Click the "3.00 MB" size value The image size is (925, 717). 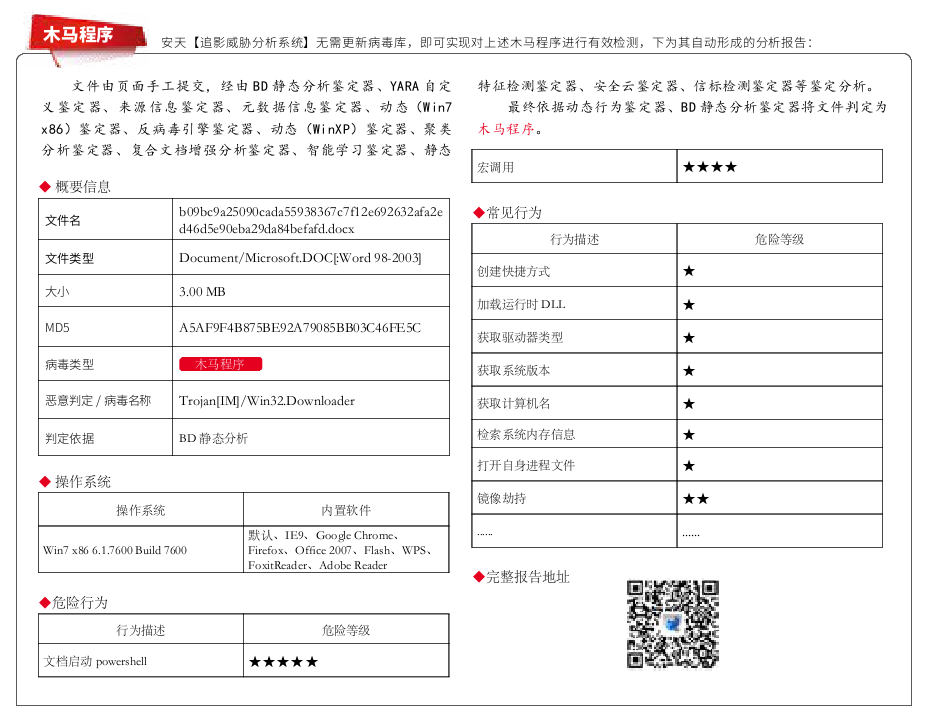coord(202,292)
